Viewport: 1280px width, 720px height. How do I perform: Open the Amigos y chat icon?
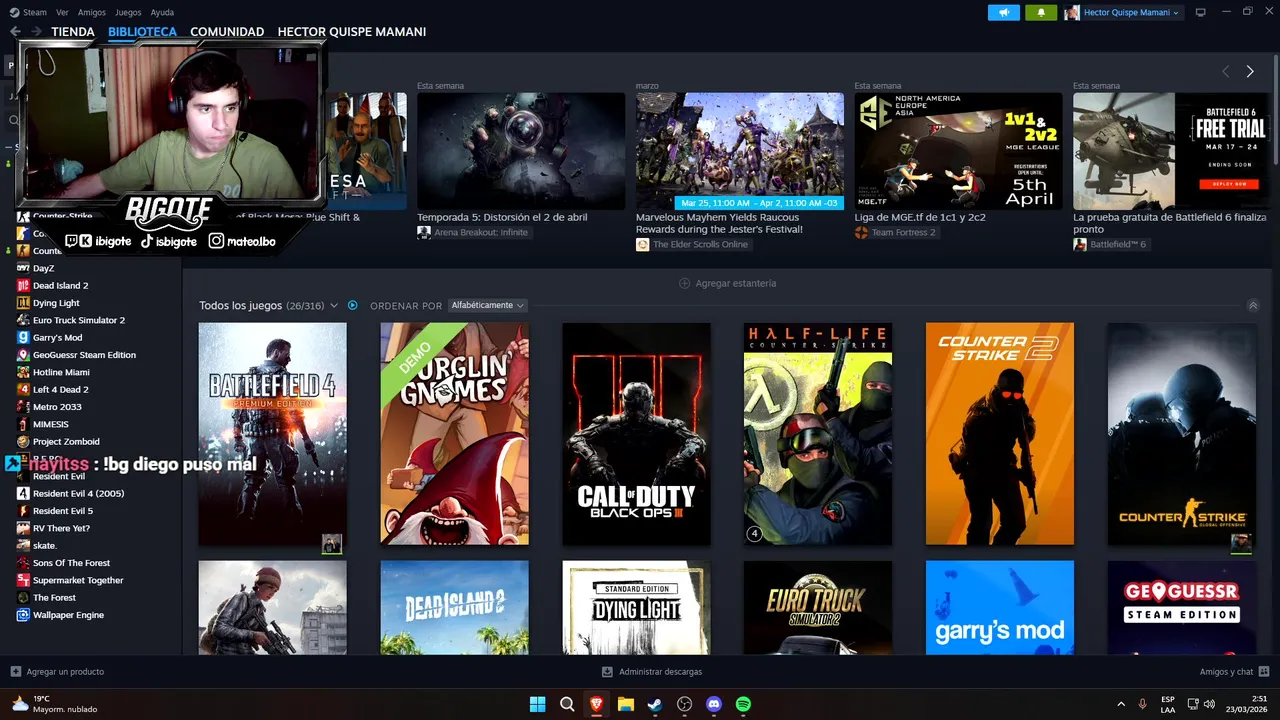(x=1264, y=671)
